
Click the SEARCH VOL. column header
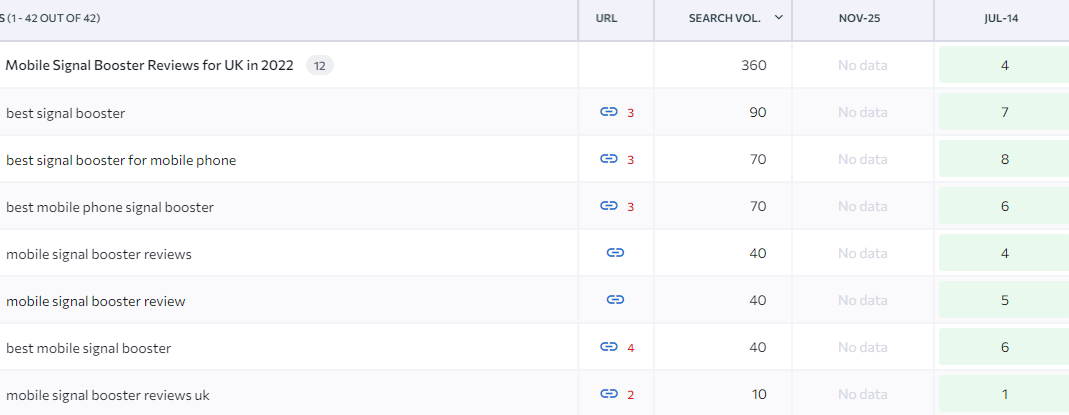(x=723, y=19)
